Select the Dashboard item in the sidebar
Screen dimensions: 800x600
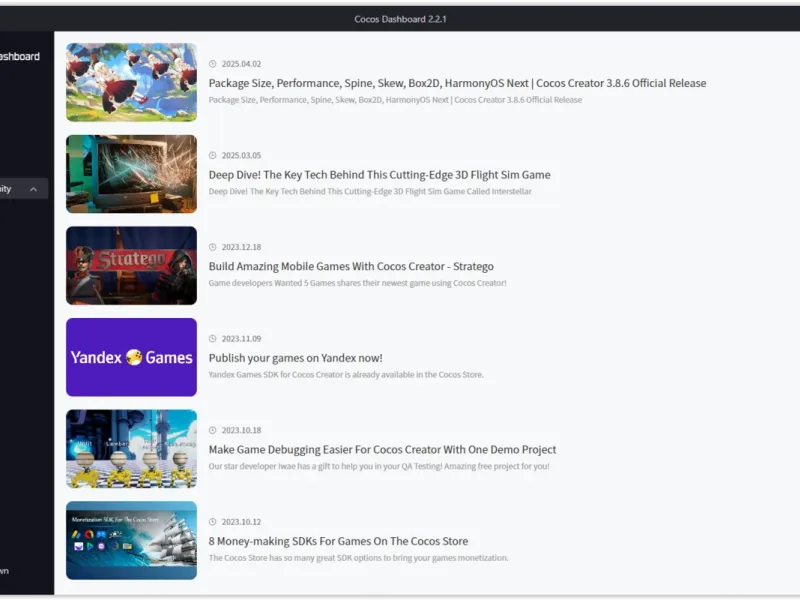tap(19, 57)
